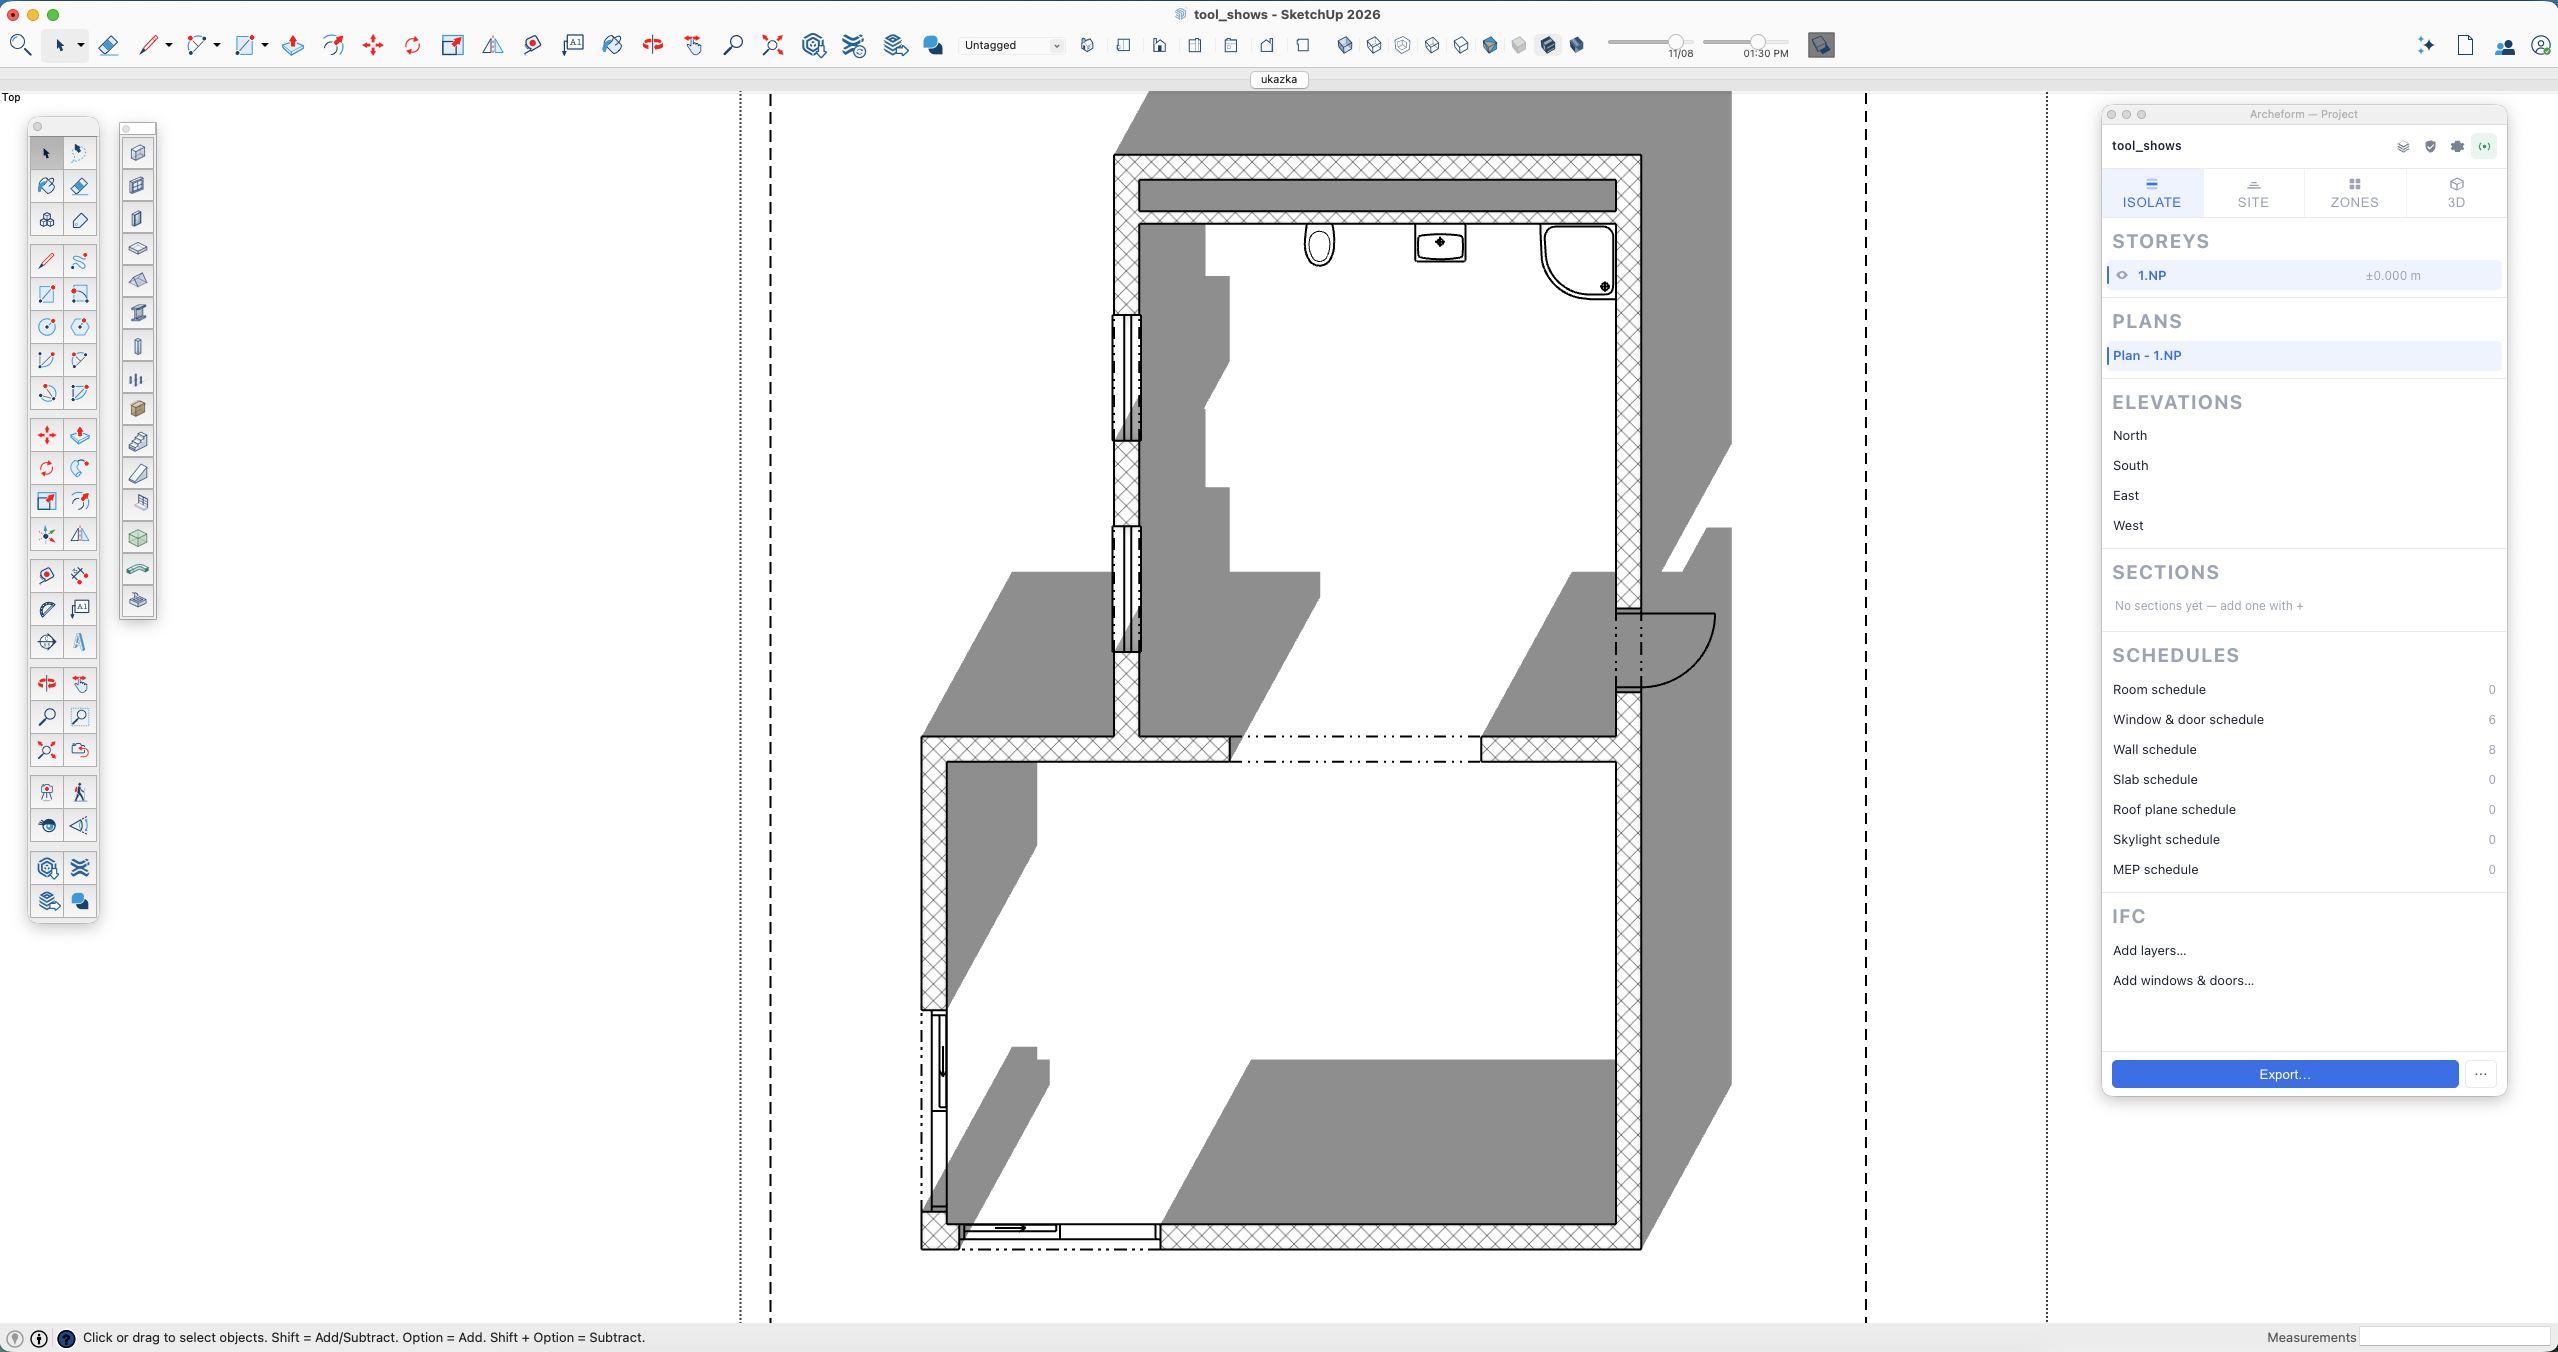The image size is (2558, 1352).
Task: Select the window tool in Archeform palette
Action: click(138, 185)
